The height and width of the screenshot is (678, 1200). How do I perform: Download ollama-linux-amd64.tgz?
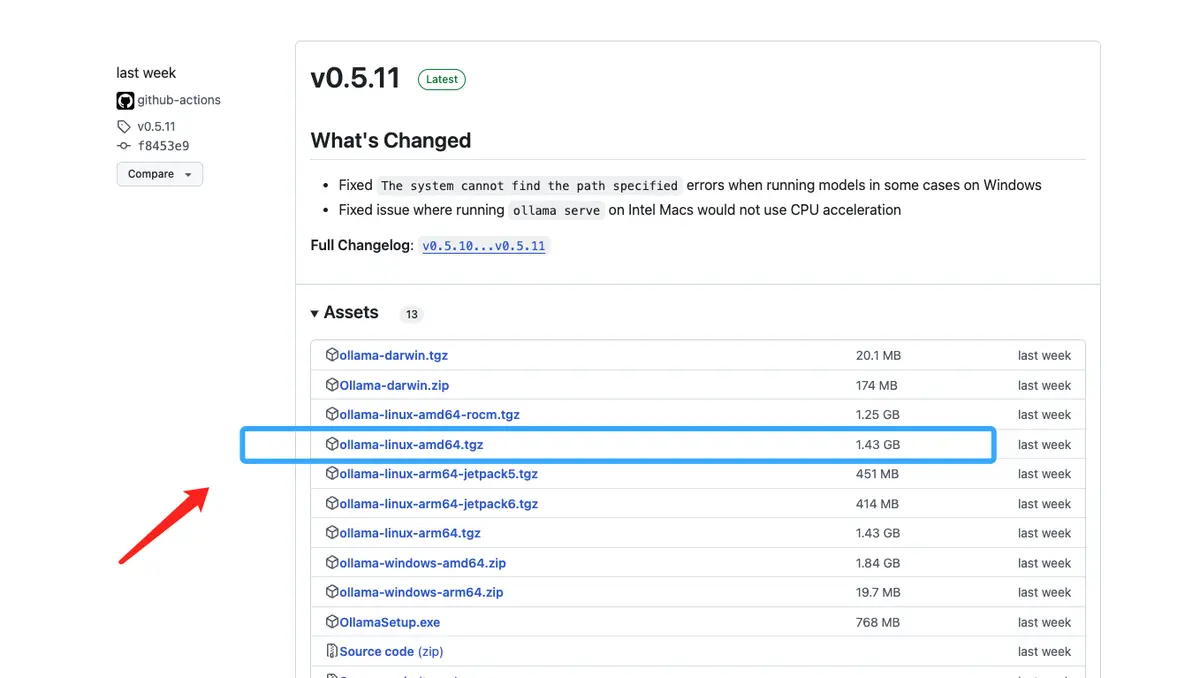click(x=412, y=444)
